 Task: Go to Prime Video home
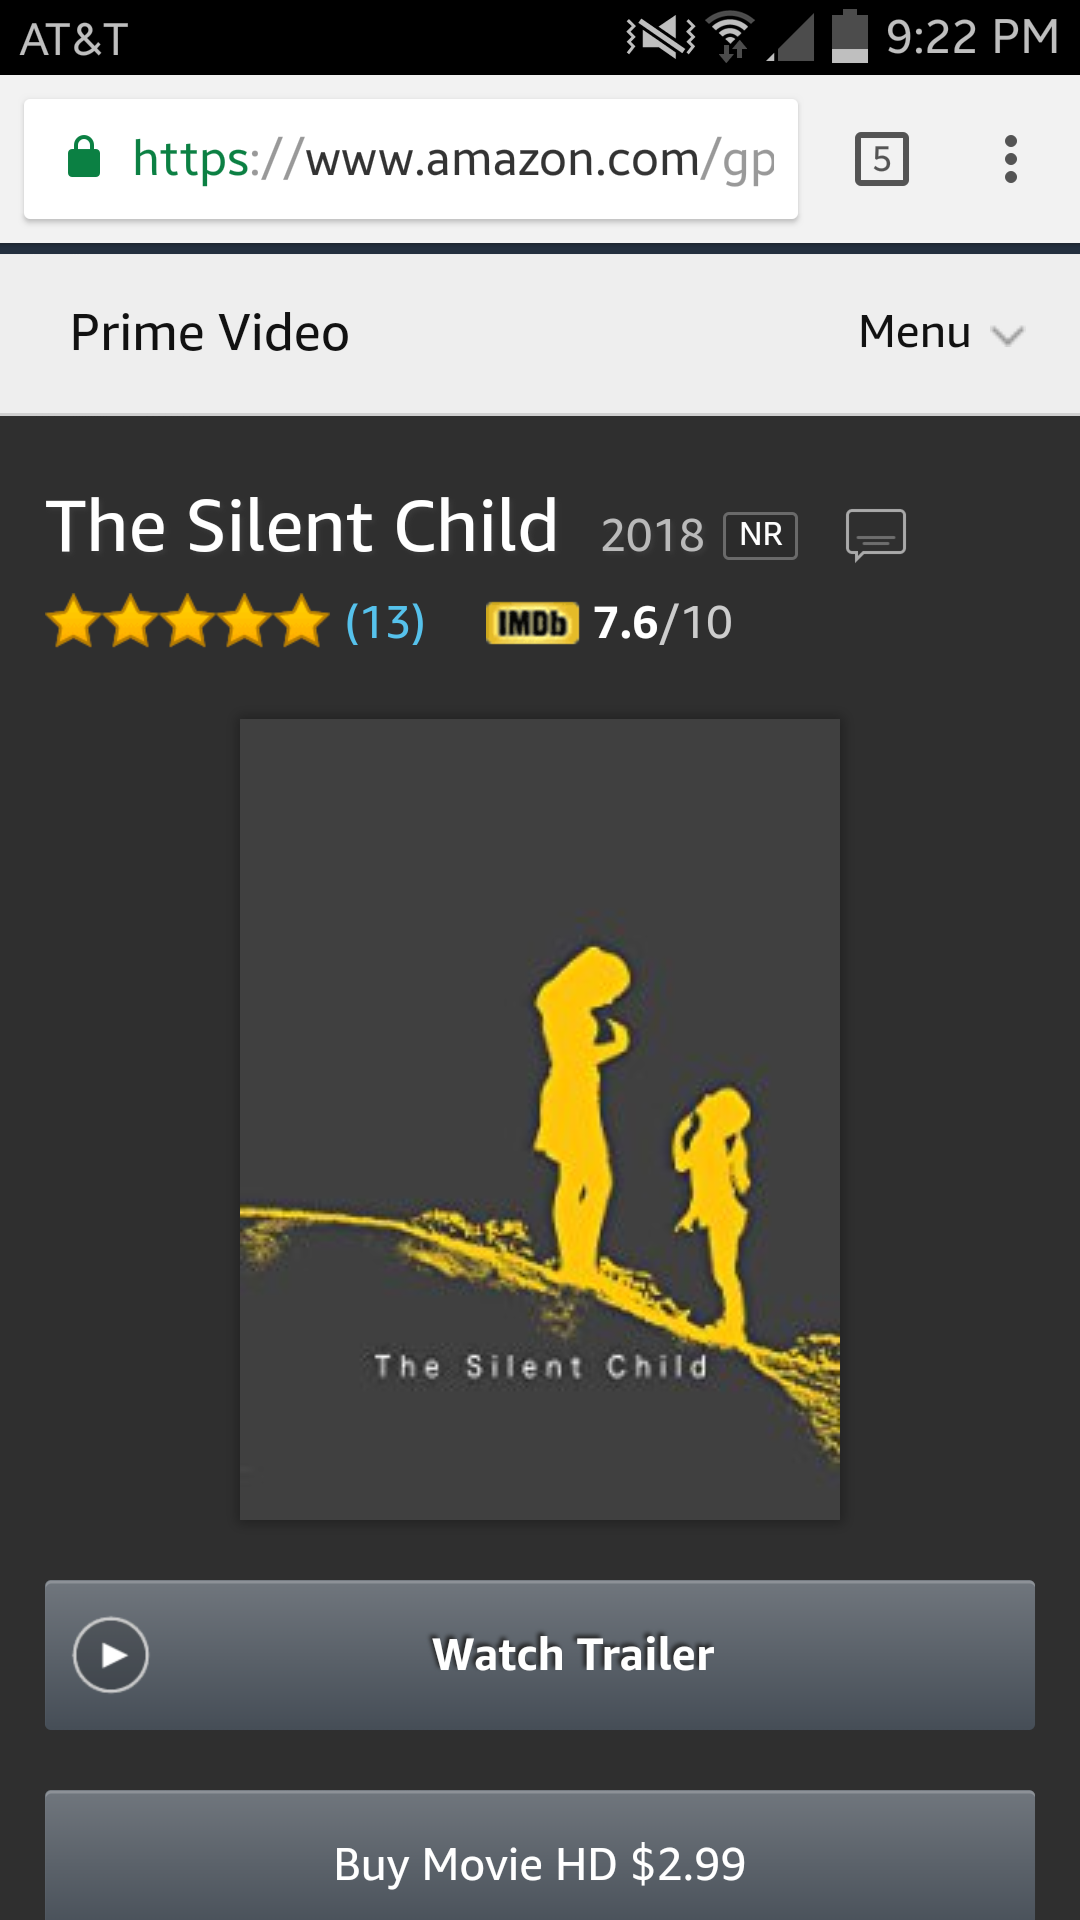tap(210, 333)
